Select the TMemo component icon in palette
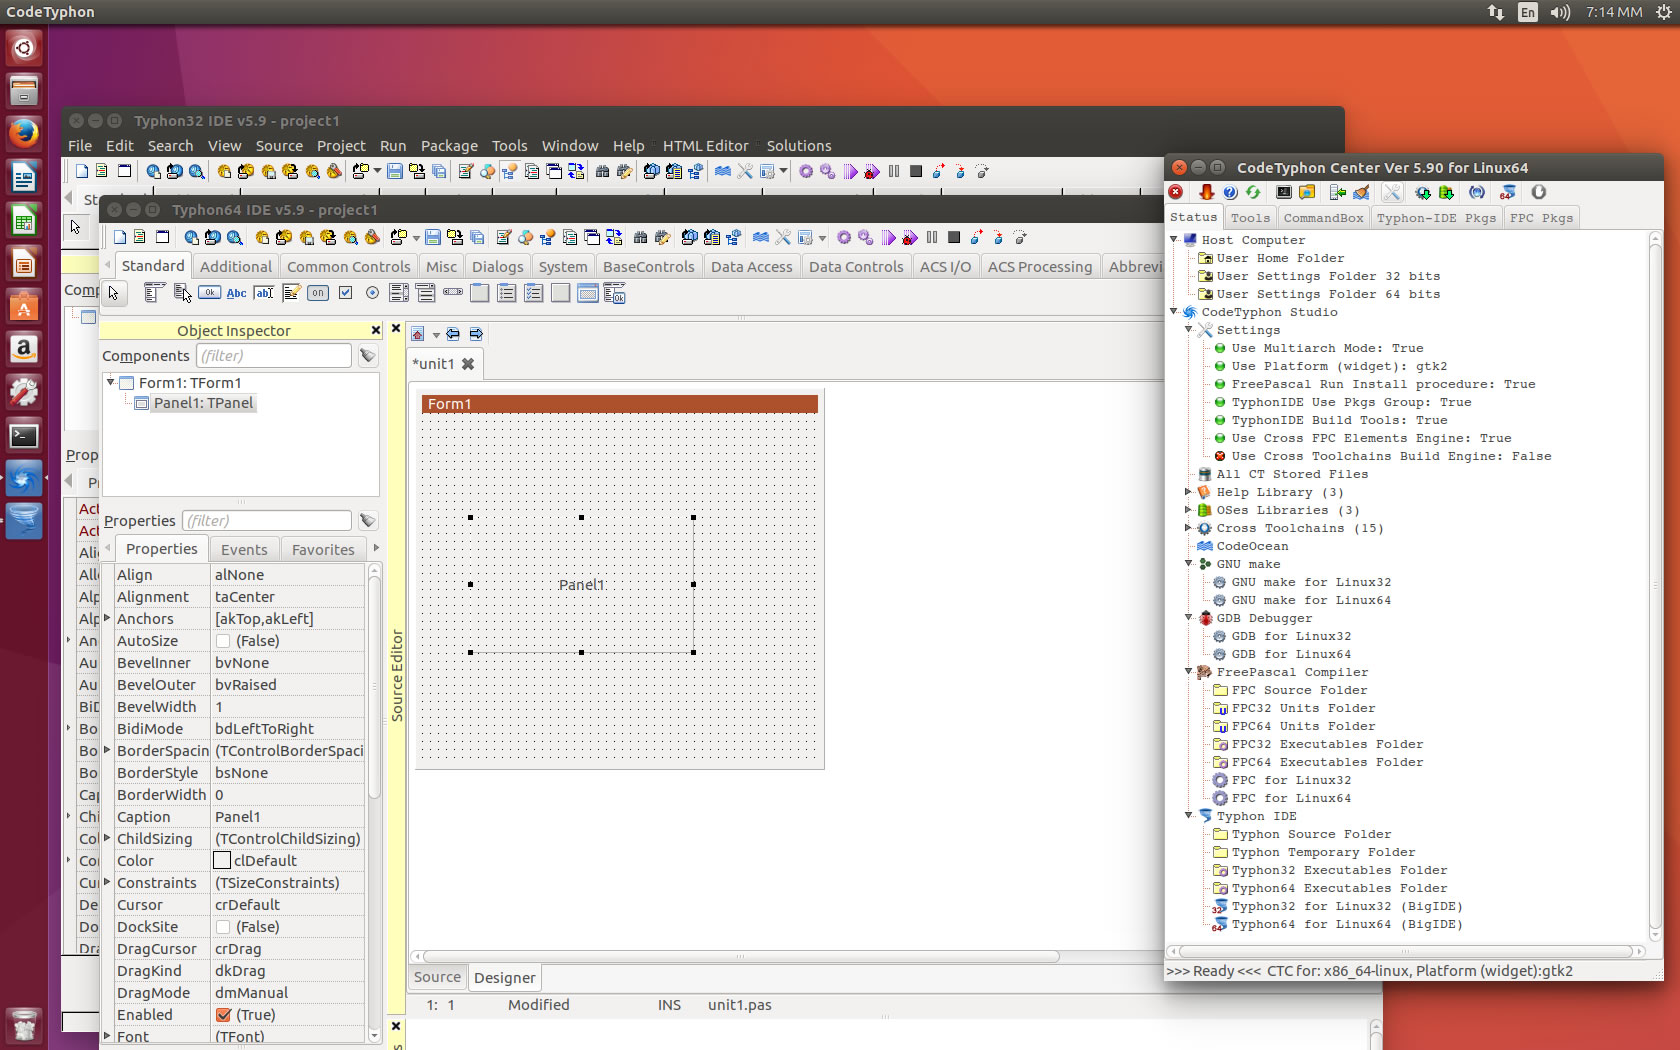The height and width of the screenshot is (1050, 1680). pos(291,293)
